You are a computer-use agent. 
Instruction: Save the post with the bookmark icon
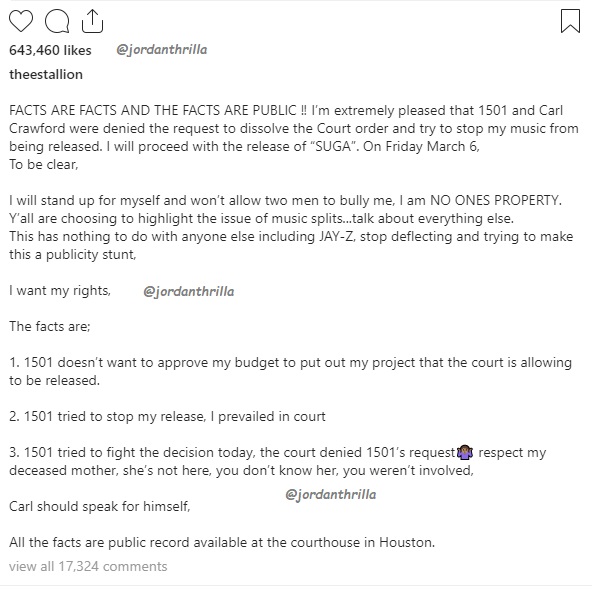570,21
